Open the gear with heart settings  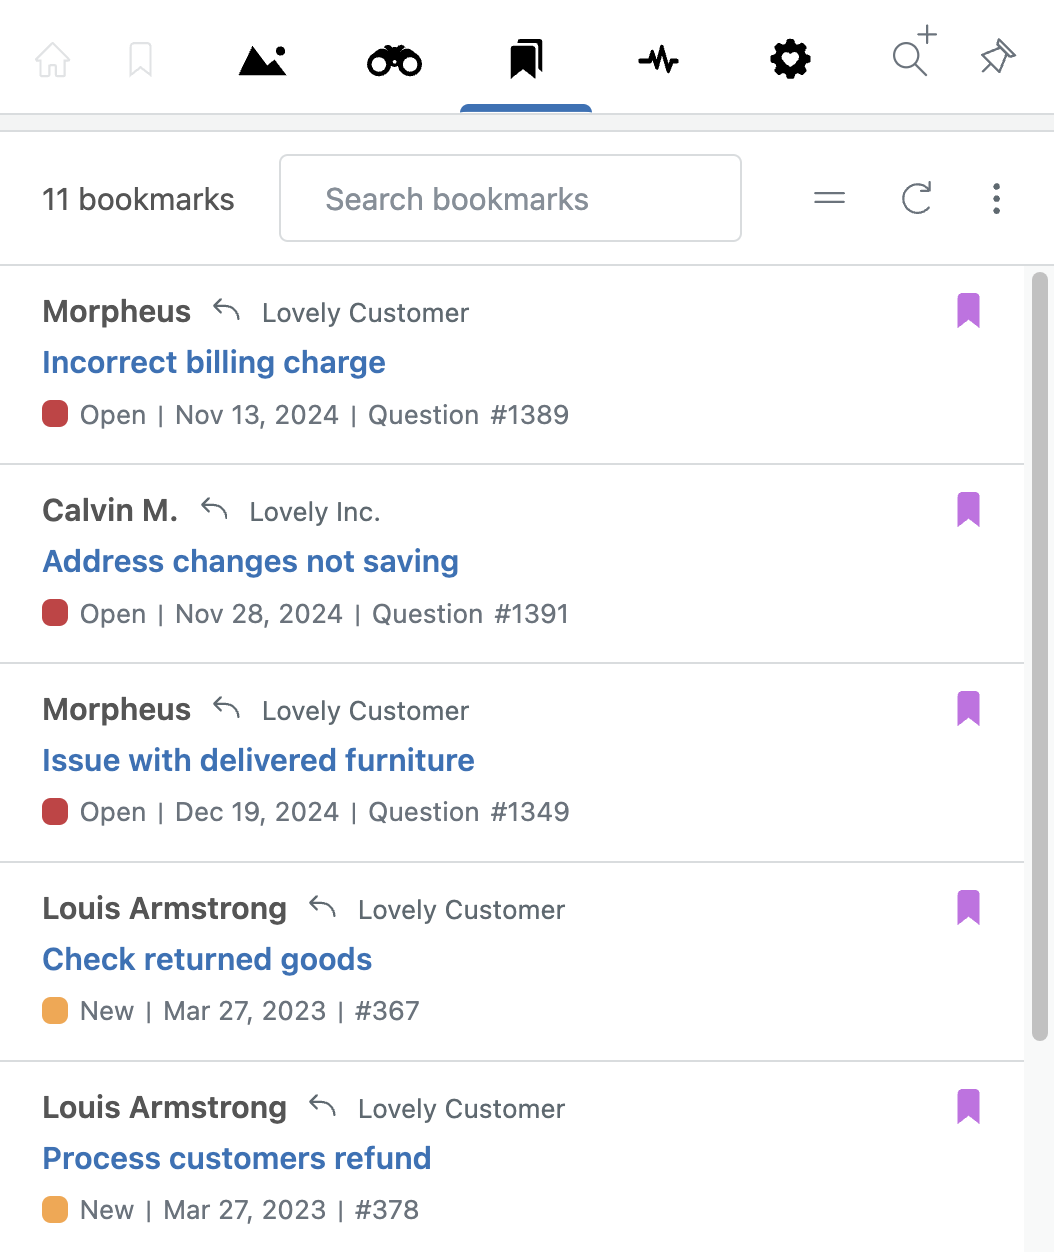pyautogui.click(x=790, y=60)
